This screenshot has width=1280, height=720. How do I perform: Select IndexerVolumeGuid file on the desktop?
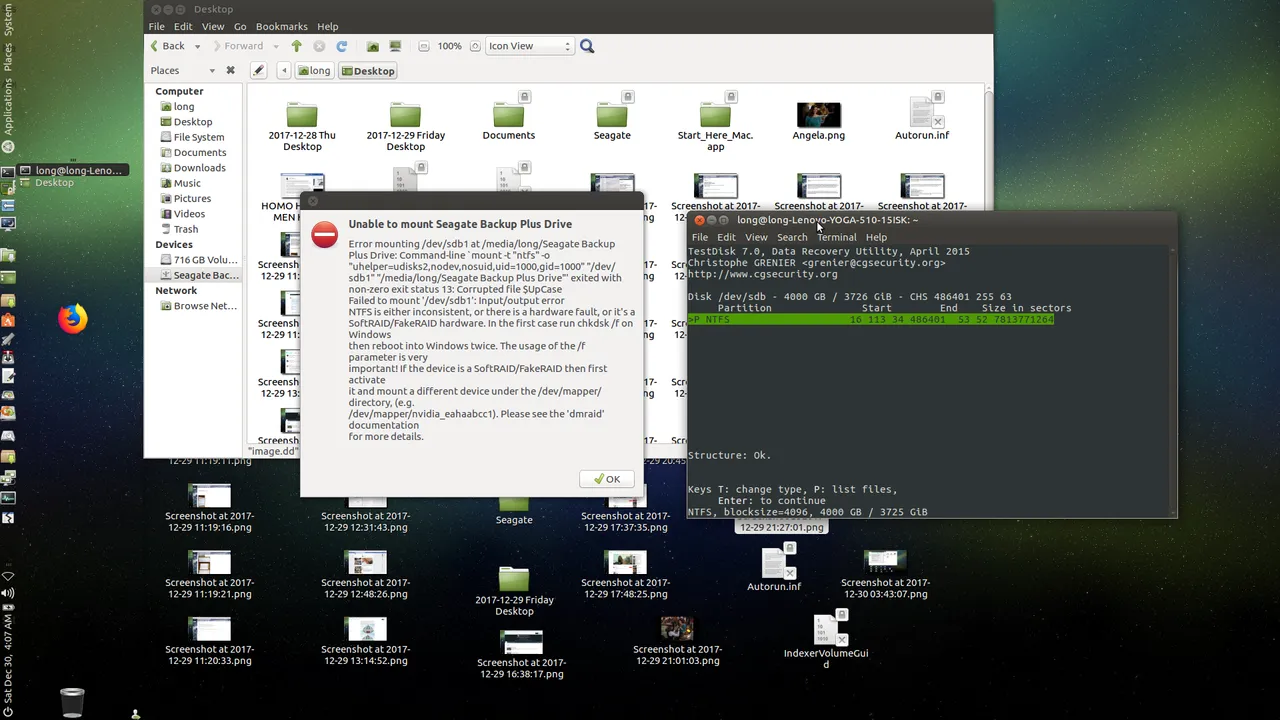(x=826, y=629)
